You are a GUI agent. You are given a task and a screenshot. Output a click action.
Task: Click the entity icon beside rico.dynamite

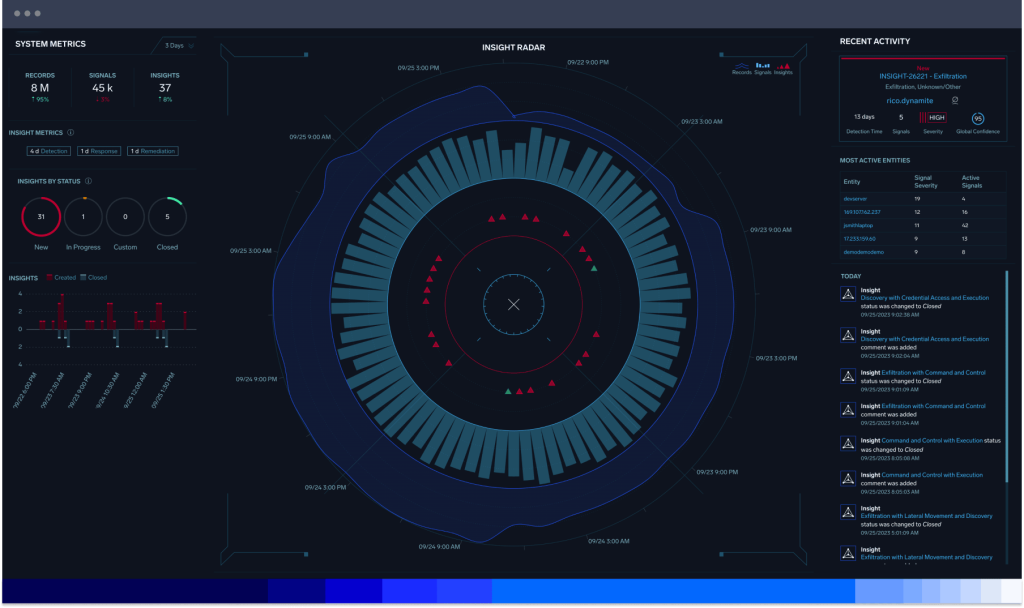pyautogui.click(x=955, y=100)
